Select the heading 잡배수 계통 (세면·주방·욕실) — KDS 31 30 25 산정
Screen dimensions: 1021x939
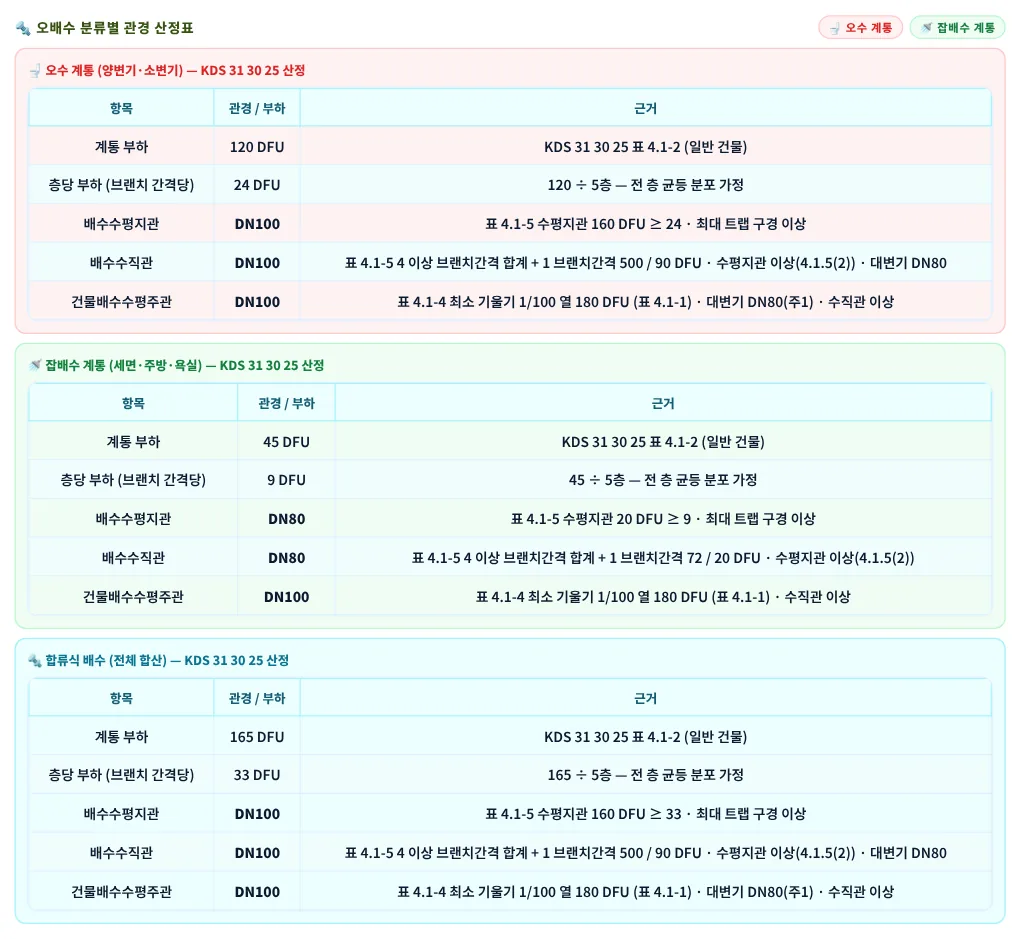(184, 365)
